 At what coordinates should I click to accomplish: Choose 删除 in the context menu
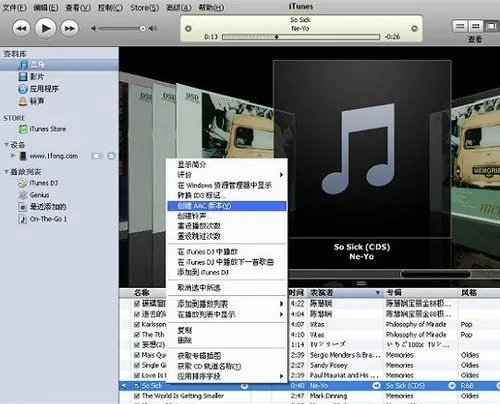(227, 340)
